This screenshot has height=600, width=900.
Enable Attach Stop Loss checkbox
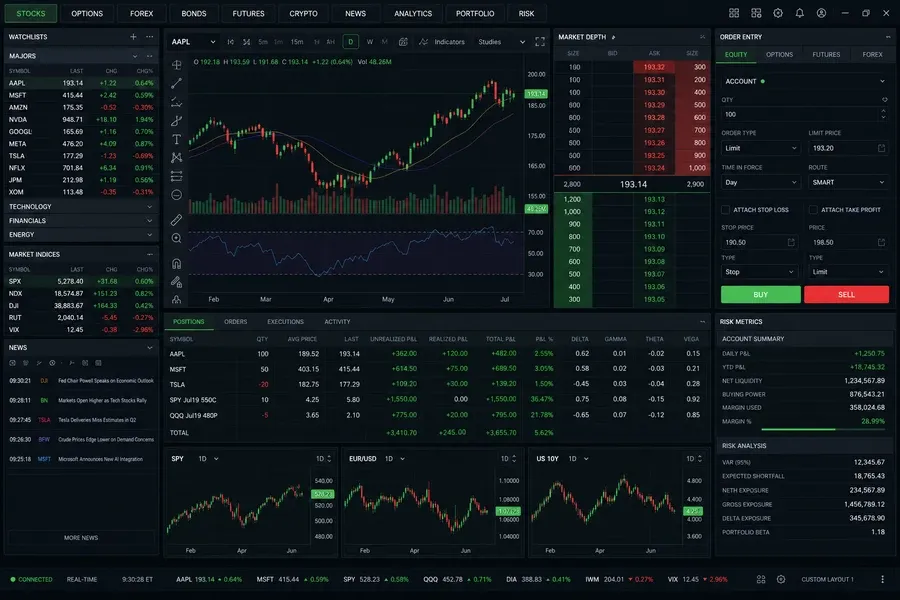[726, 210]
